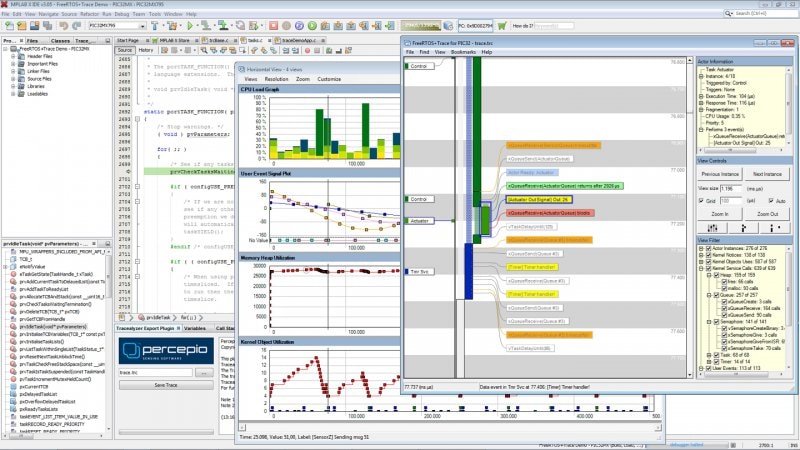Uncheck the malloc calls filter checkbox
The width and height of the screenshot is (800, 450).
click(x=724, y=288)
